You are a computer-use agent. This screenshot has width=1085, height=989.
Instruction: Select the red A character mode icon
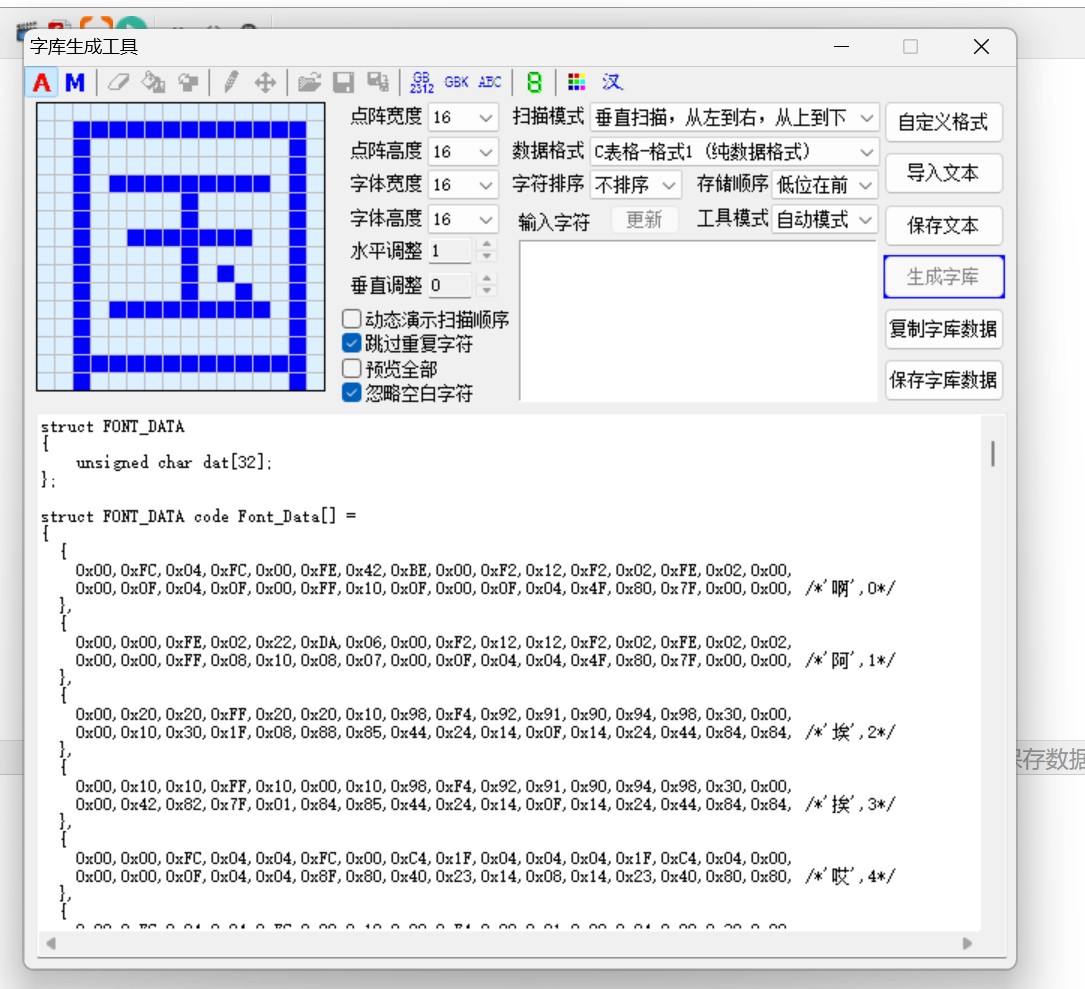click(x=42, y=82)
